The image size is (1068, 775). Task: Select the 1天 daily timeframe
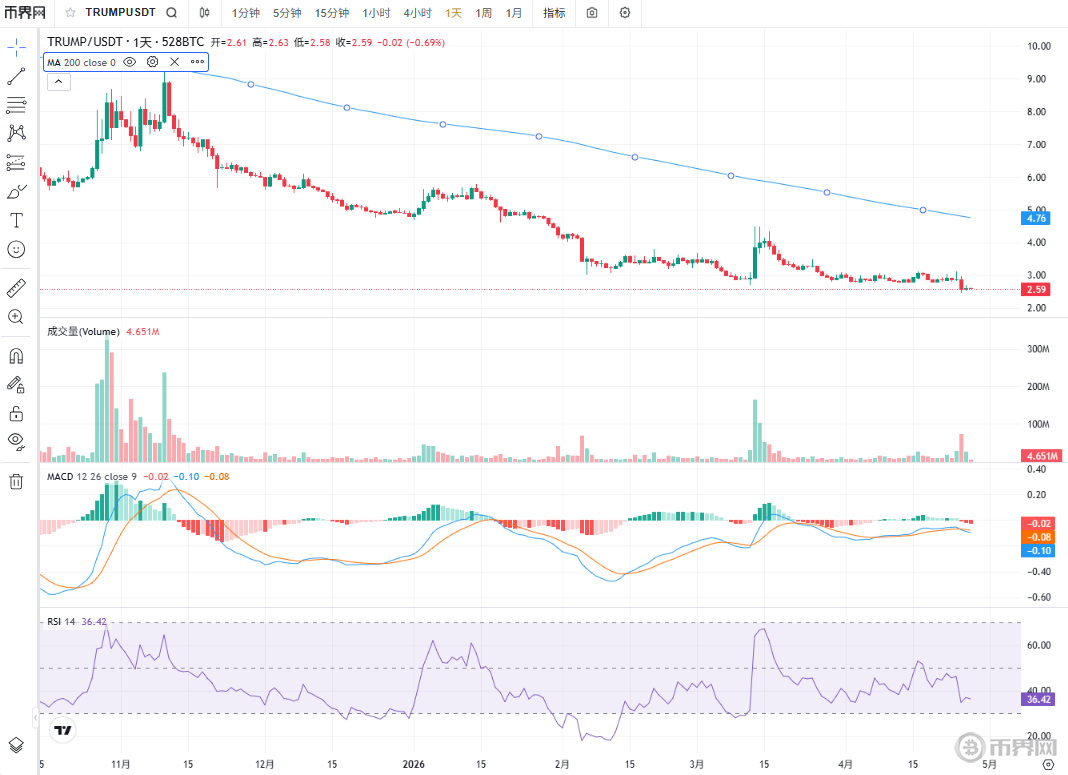coord(454,13)
